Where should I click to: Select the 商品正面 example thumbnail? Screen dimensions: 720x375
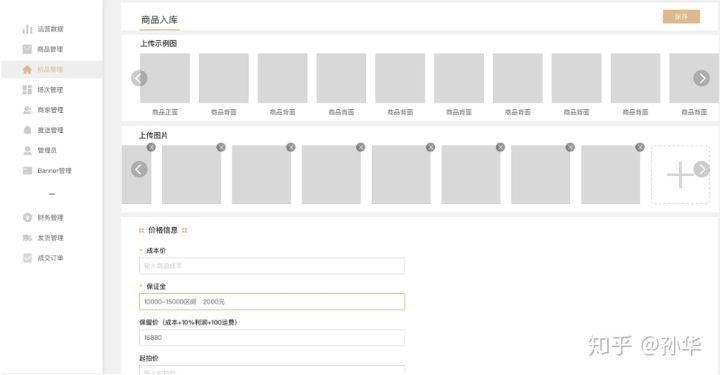pos(165,78)
